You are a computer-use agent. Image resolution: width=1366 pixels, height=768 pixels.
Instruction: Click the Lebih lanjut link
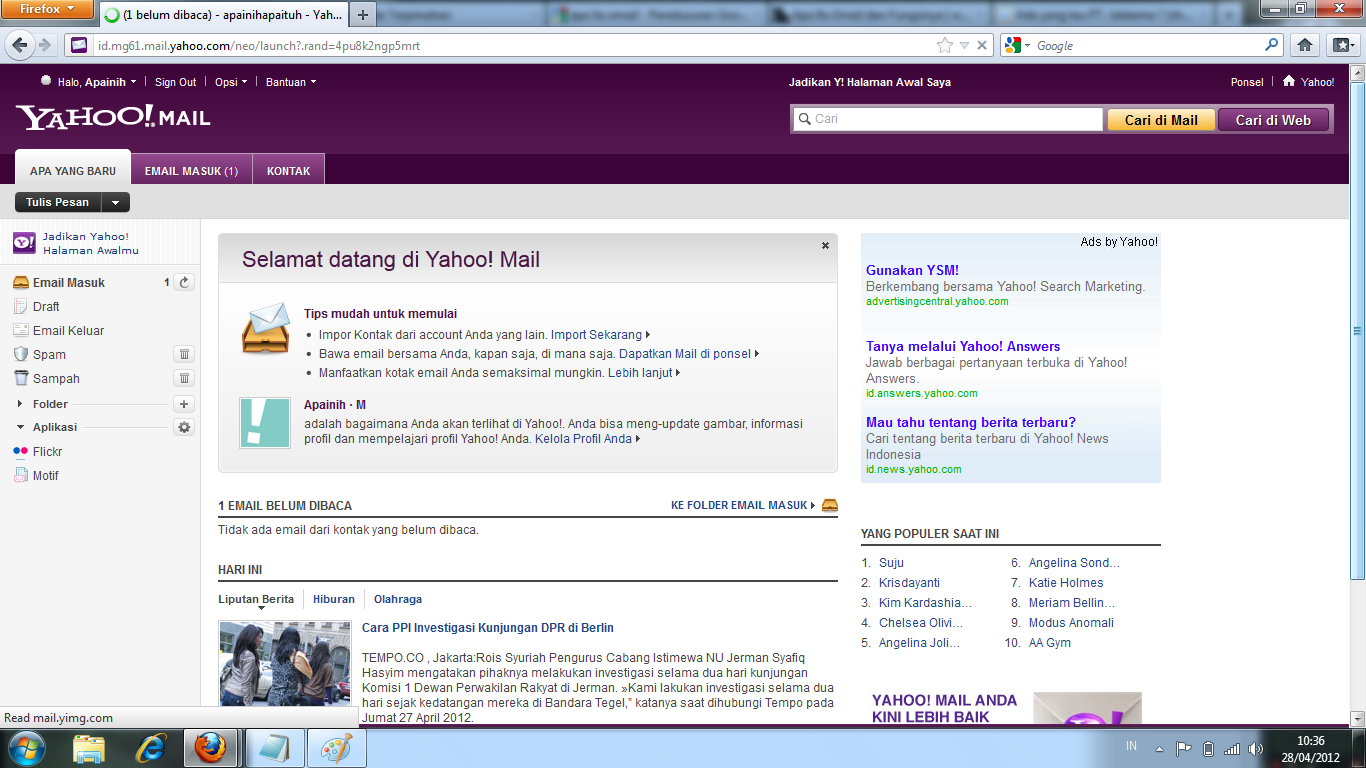[641, 373]
